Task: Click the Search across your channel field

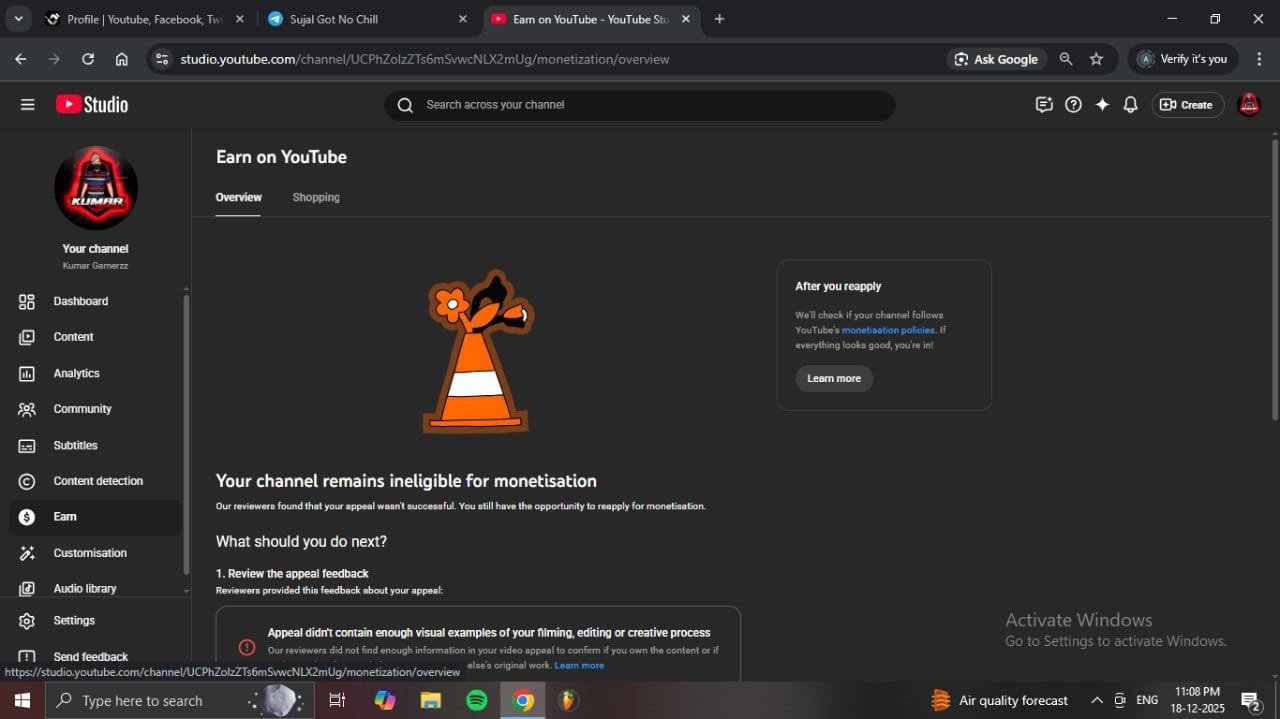Action: pos(640,105)
